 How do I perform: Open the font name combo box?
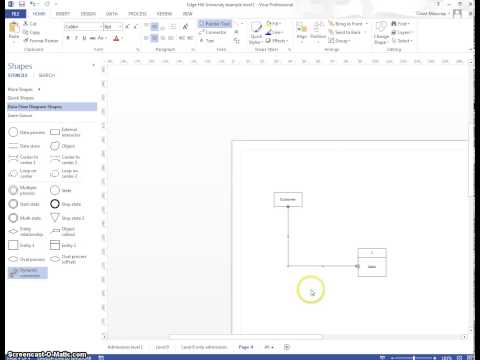point(83,27)
